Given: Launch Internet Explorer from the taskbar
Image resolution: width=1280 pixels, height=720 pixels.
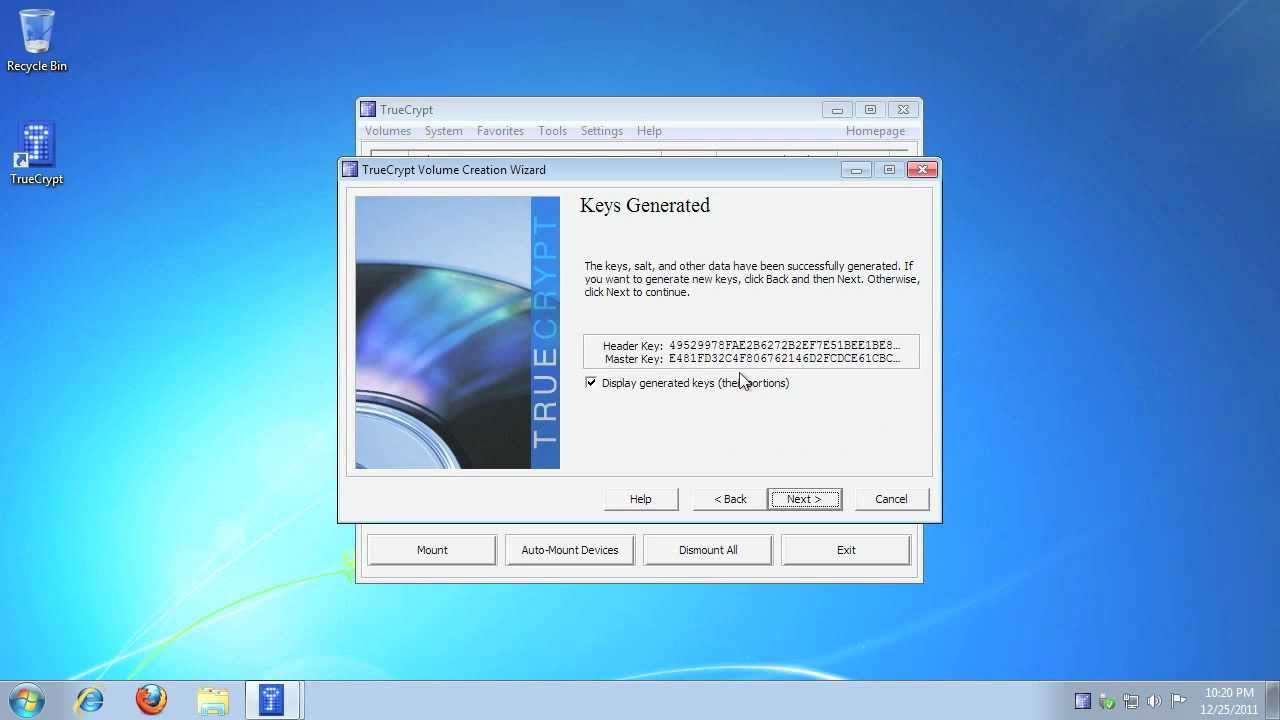Looking at the screenshot, I should 90,699.
